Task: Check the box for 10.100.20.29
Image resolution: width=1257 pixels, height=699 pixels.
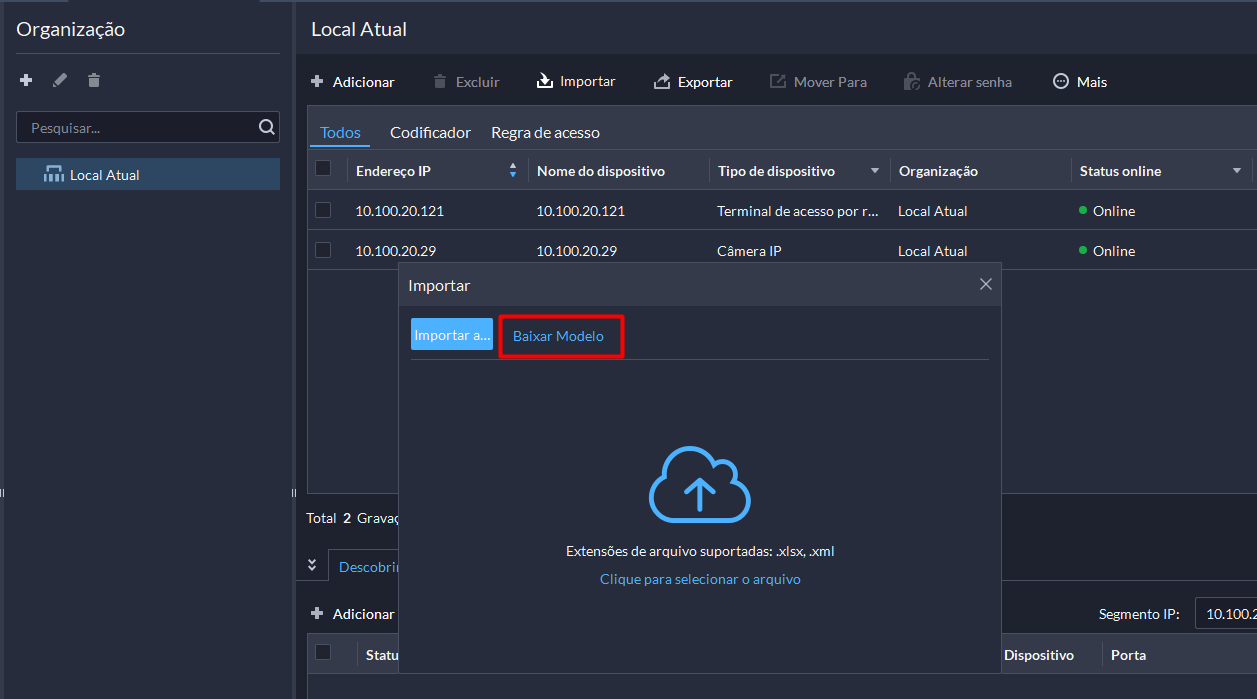Action: tap(323, 250)
